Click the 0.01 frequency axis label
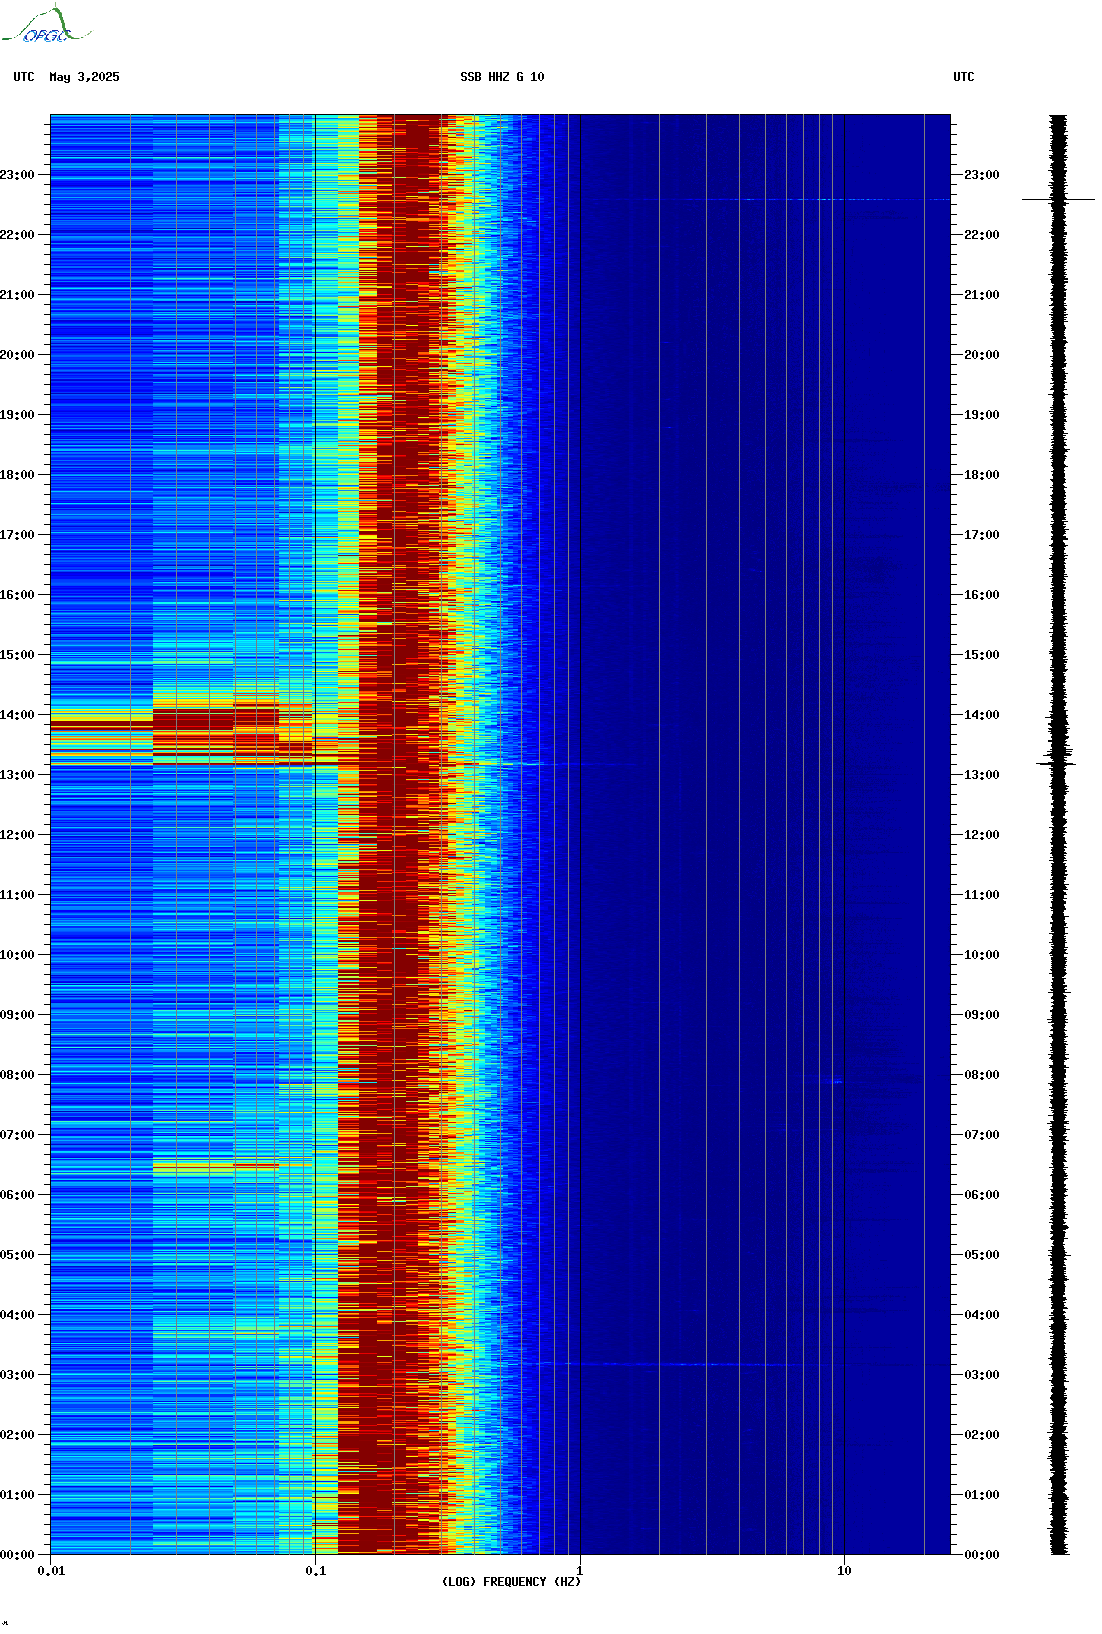Screen dimensions: 1102x1634 point(51,1571)
